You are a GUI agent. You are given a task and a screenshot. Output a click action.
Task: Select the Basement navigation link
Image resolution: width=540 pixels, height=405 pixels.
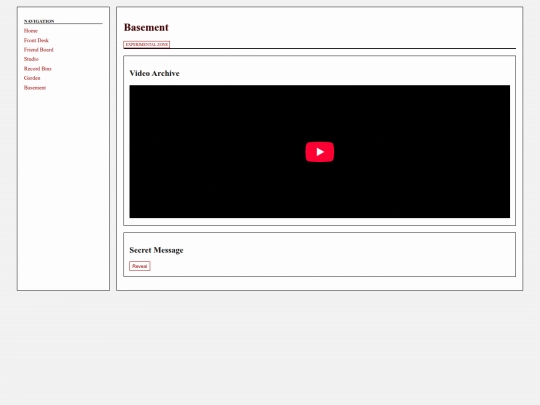coord(35,87)
